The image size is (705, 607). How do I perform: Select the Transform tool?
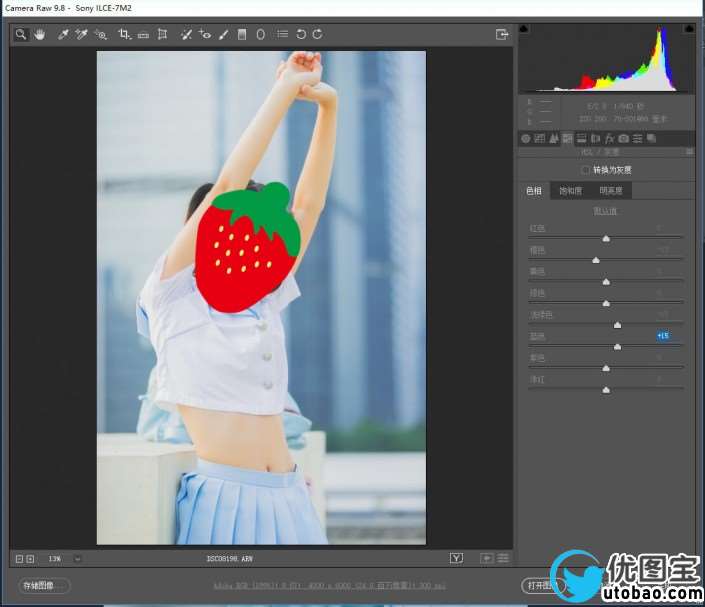point(162,34)
